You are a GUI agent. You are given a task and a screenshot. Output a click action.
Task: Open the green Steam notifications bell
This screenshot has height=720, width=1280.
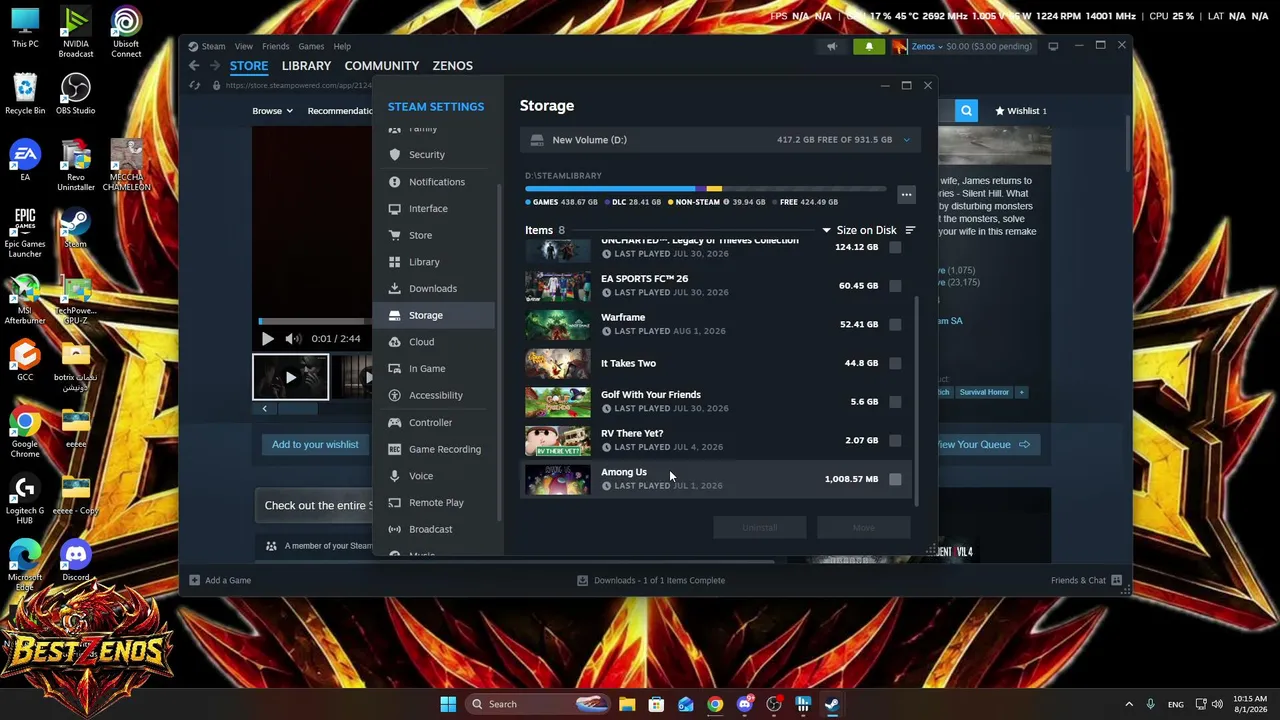pyautogui.click(x=869, y=46)
